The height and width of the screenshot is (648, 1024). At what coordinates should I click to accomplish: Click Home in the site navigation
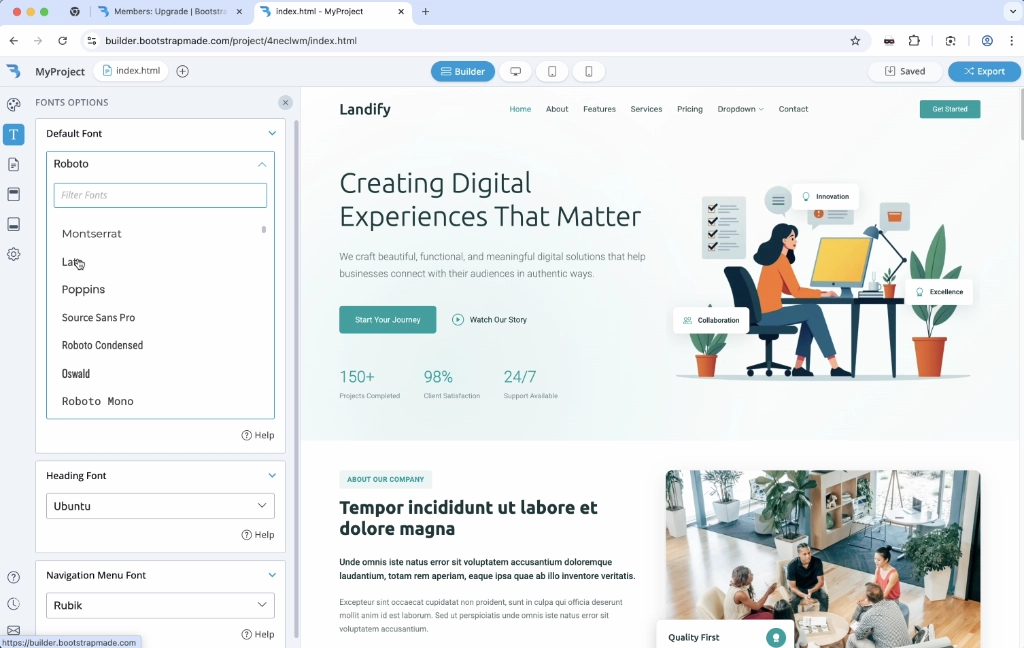pyautogui.click(x=520, y=109)
